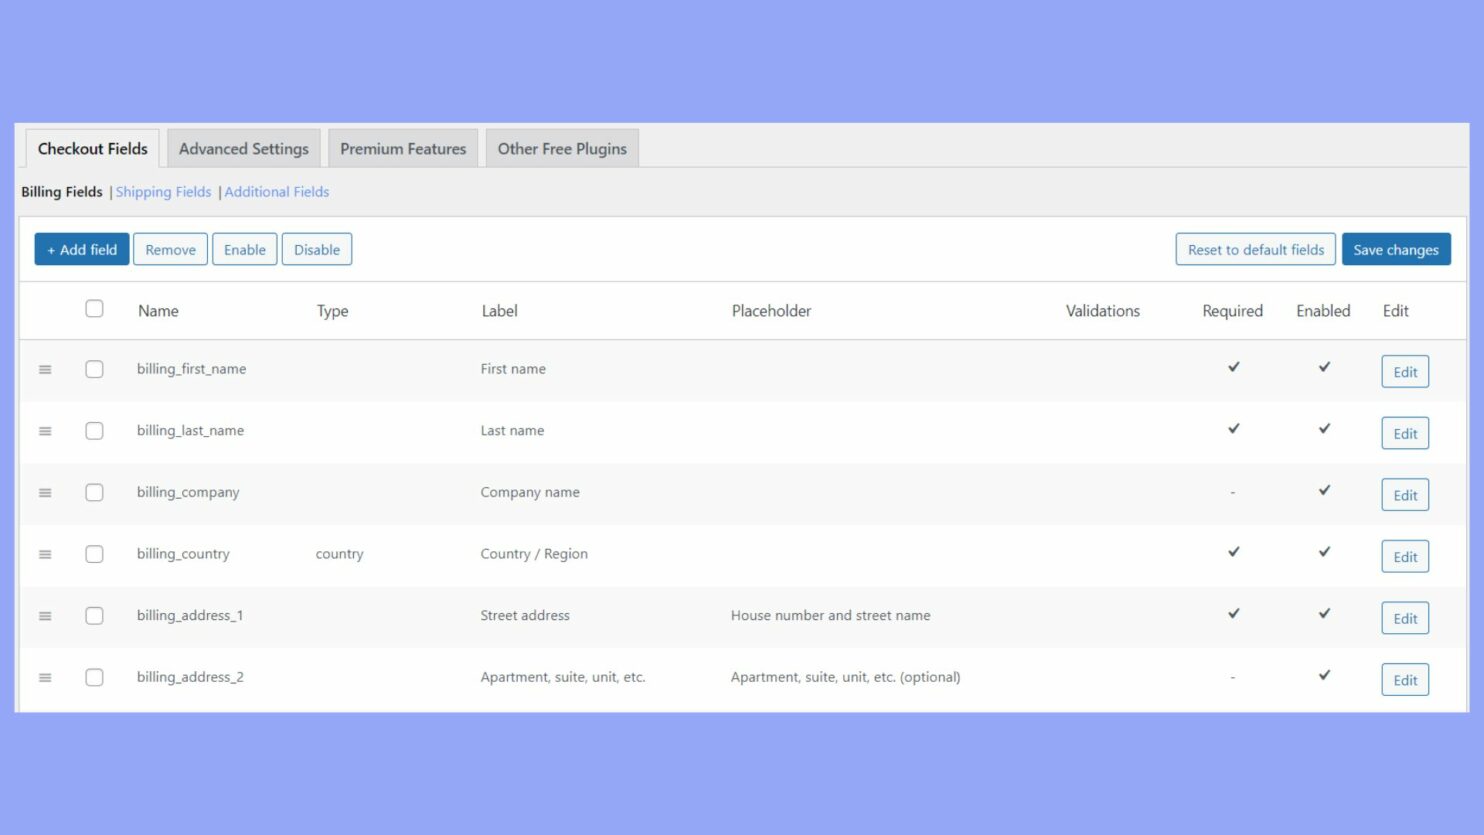Click the + Add field button
This screenshot has height=835, width=1484.
point(81,249)
